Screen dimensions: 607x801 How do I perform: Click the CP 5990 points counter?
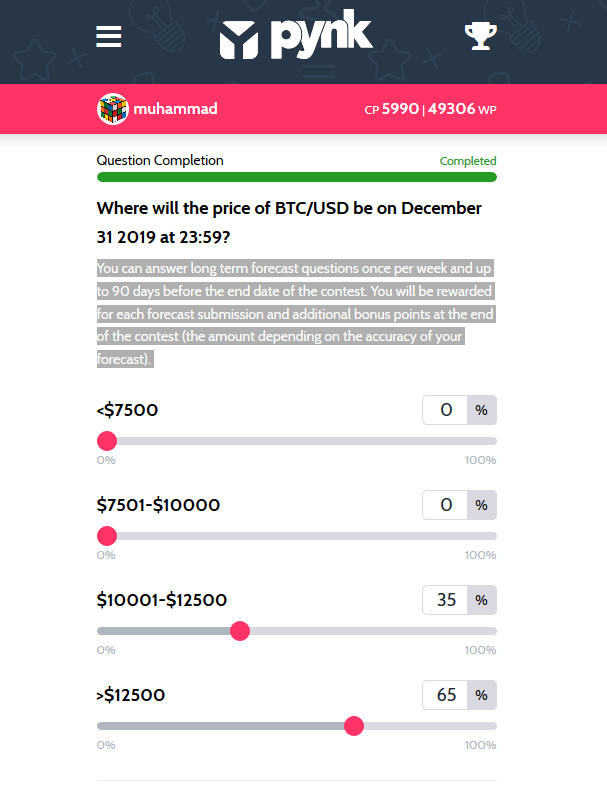(x=391, y=109)
